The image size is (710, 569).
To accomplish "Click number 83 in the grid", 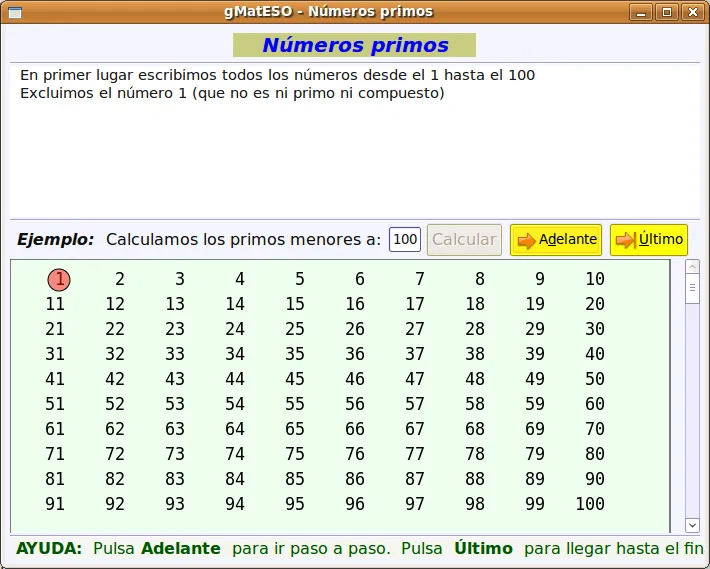I will point(175,478).
